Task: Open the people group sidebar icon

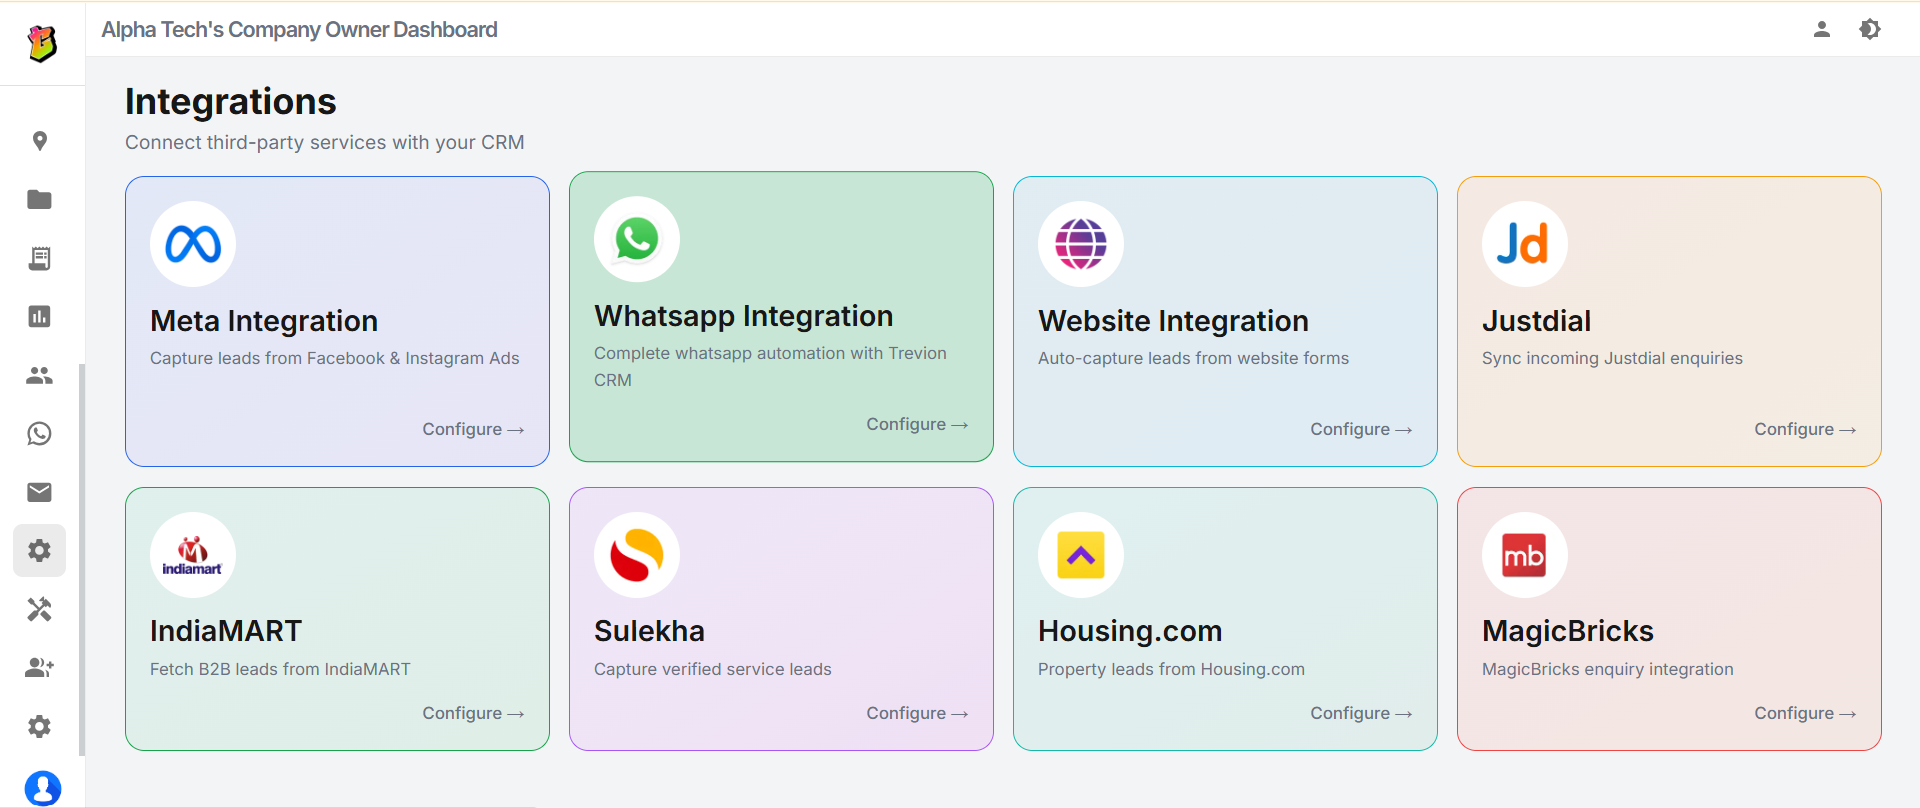Action: tap(40, 375)
